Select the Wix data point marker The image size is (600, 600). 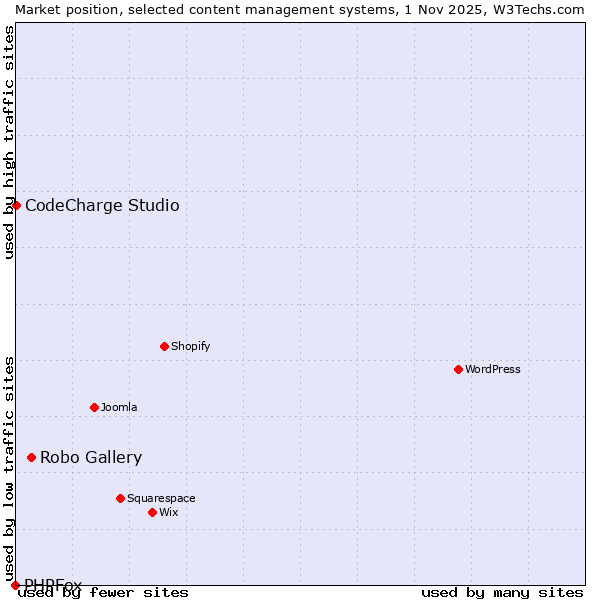(152, 512)
